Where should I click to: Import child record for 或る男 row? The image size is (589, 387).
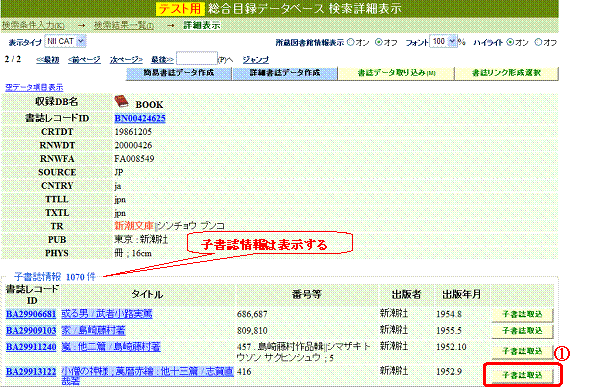point(522,314)
